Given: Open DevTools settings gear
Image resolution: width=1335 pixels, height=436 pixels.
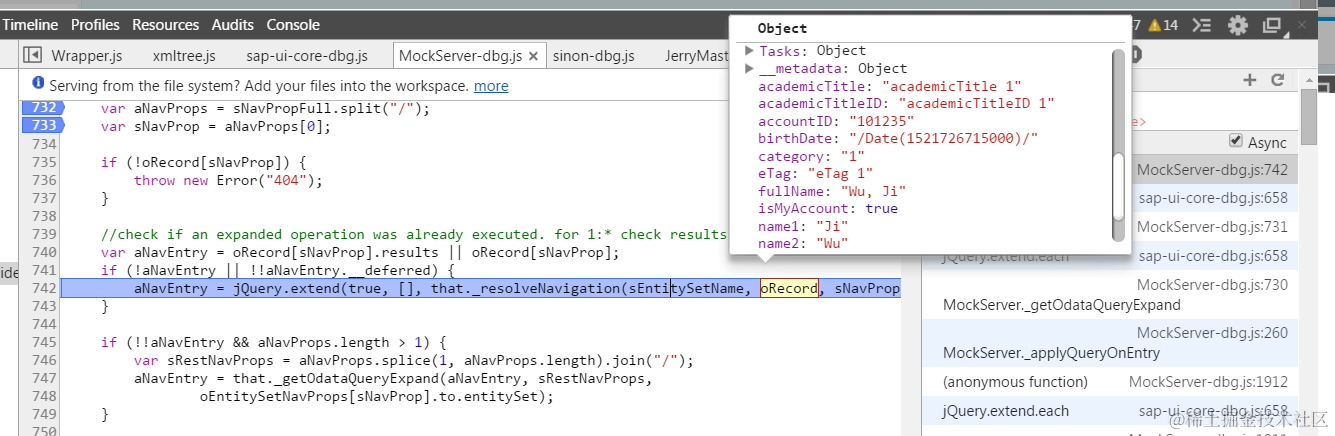Looking at the screenshot, I should click(x=1238, y=25).
